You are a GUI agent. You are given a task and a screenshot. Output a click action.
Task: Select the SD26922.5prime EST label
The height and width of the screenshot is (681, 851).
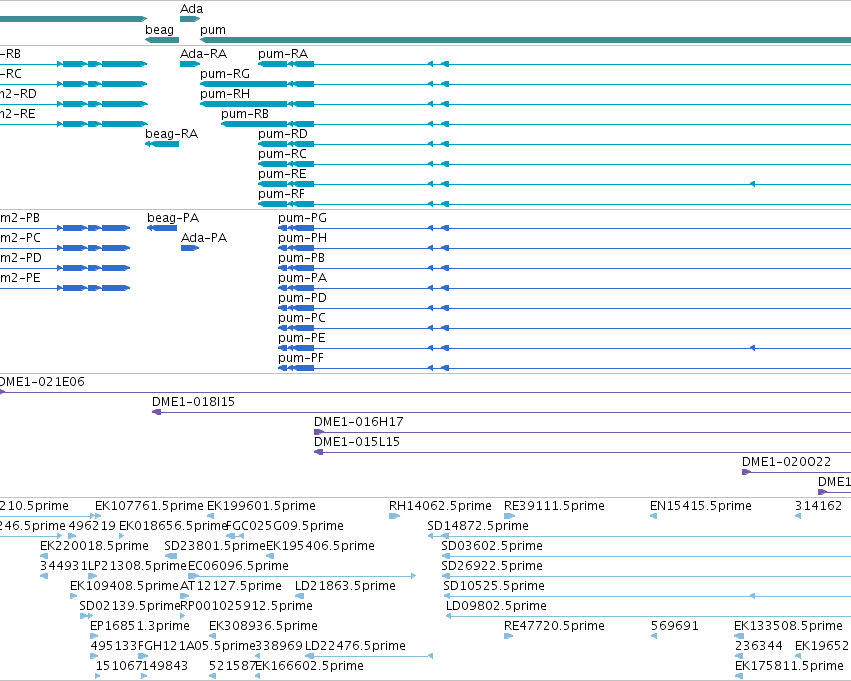[492, 567]
